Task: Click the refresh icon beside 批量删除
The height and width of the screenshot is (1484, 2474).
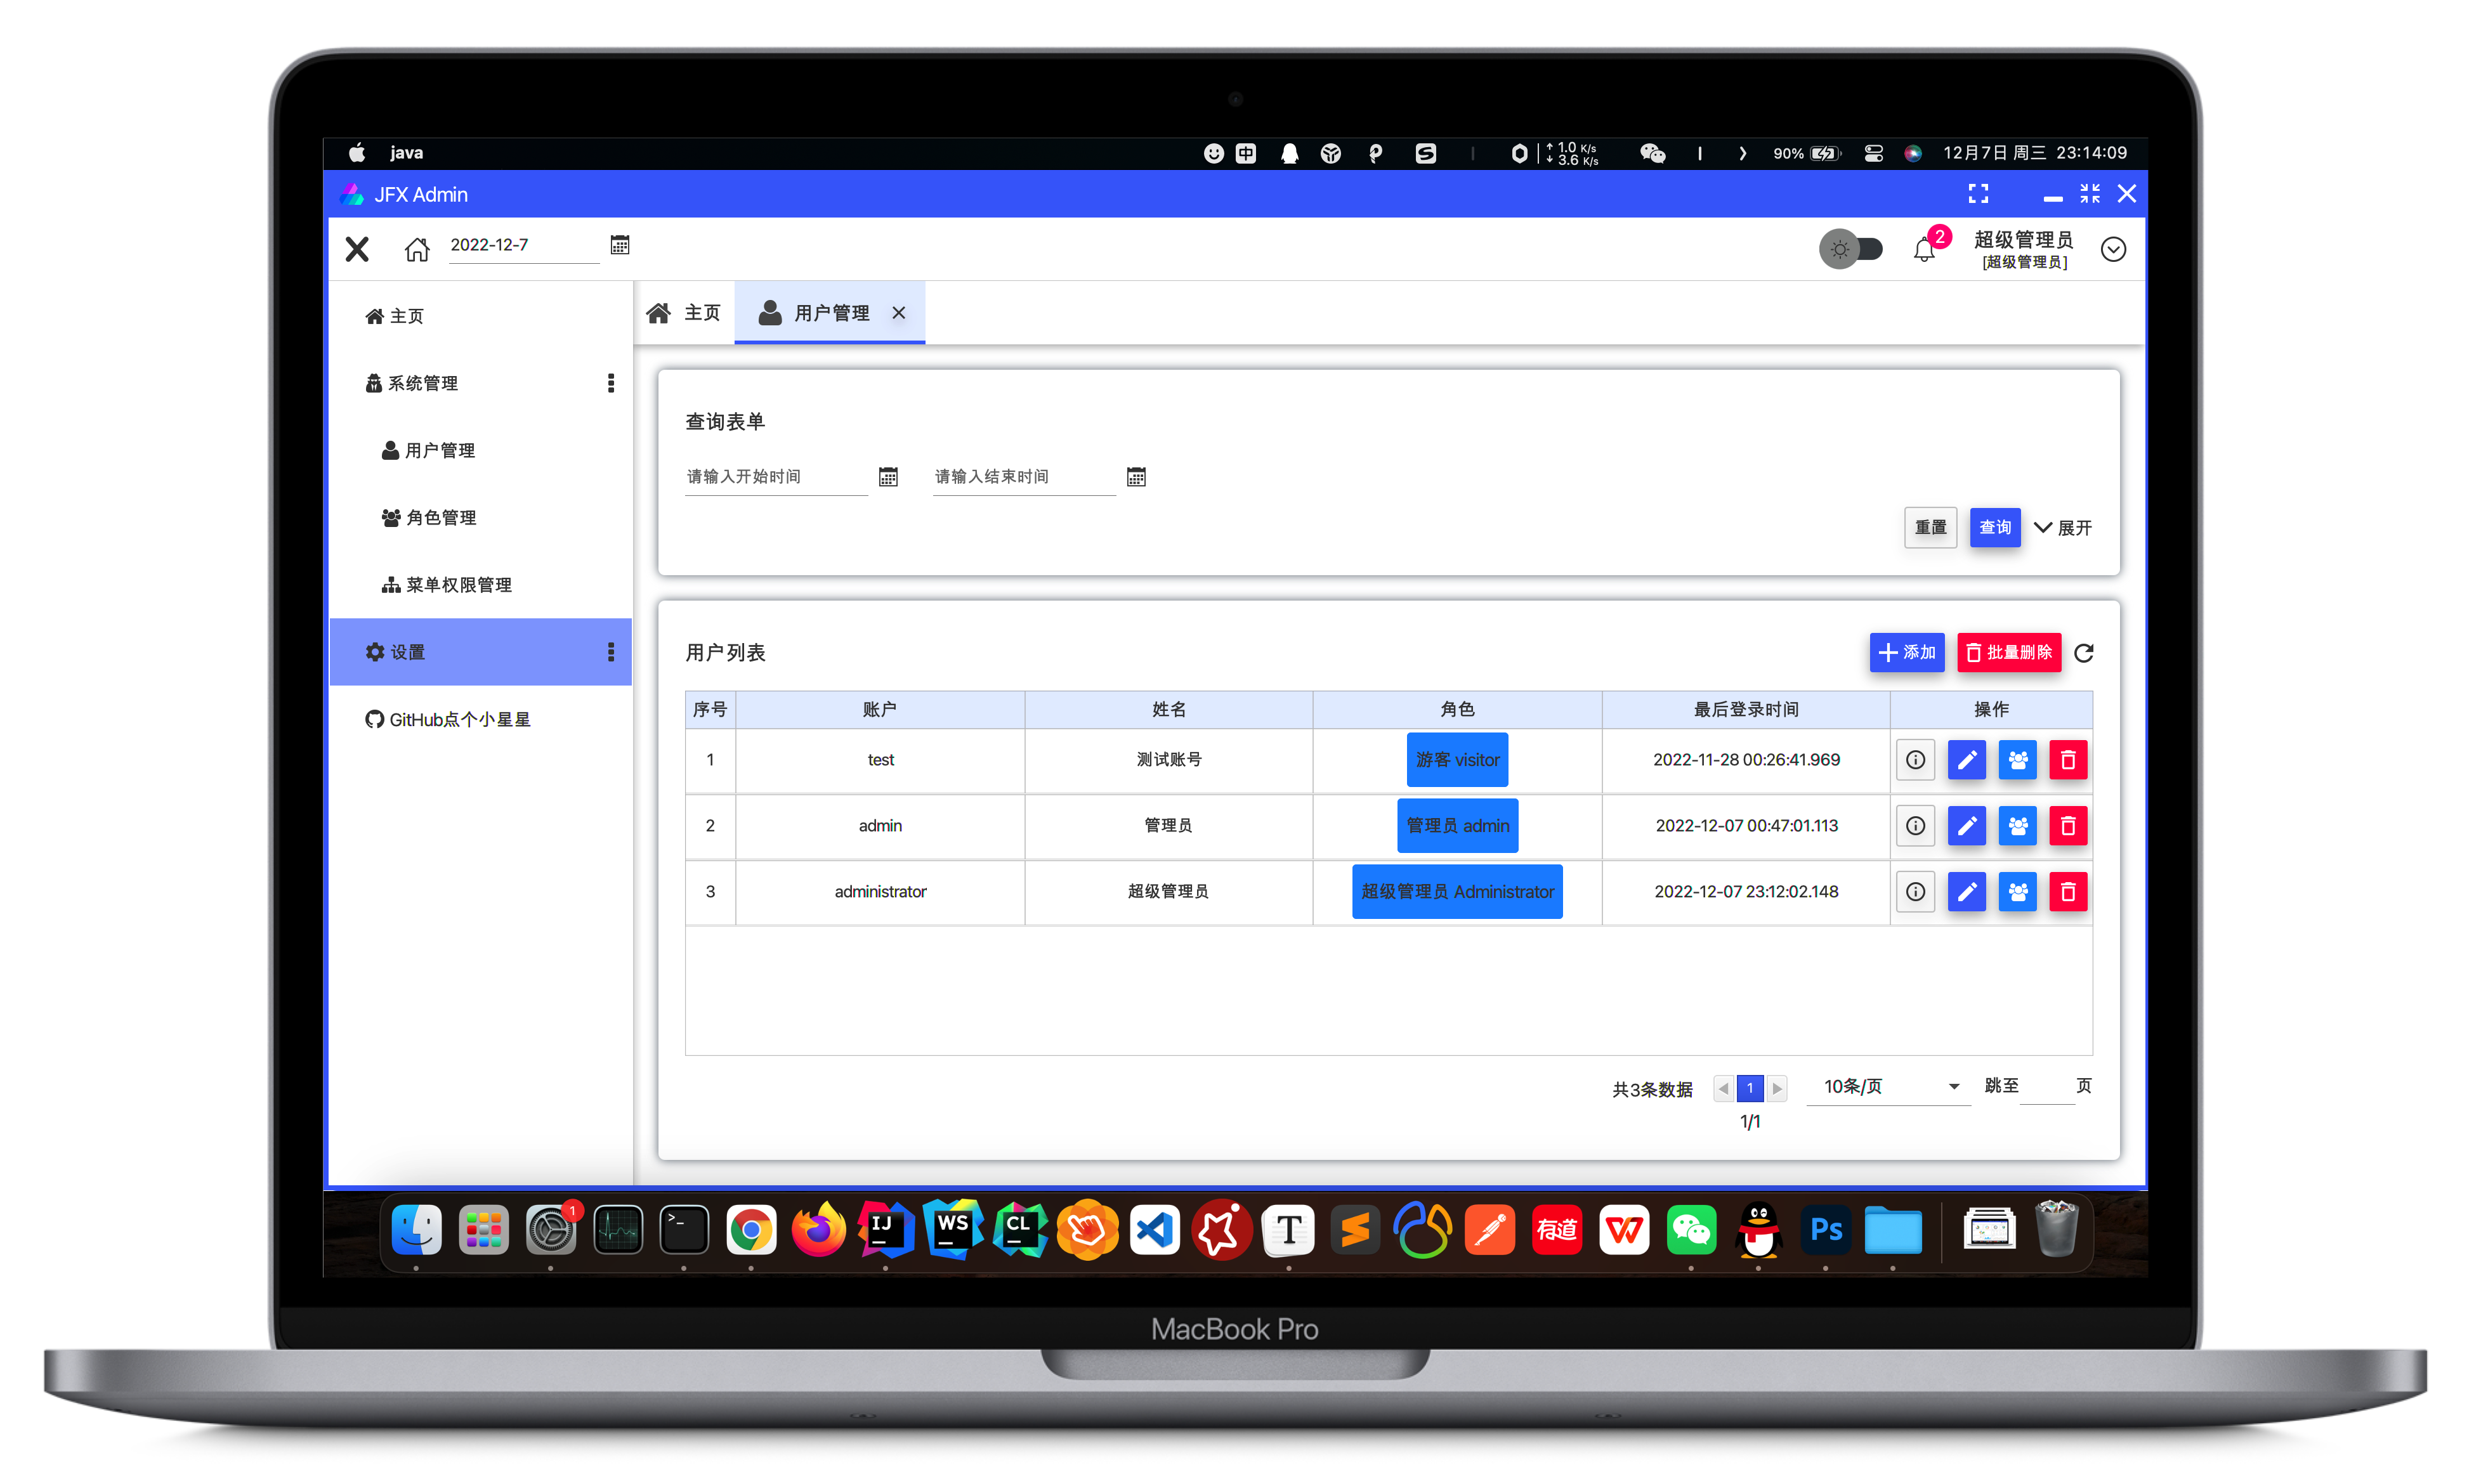Action: [2083, 653]
